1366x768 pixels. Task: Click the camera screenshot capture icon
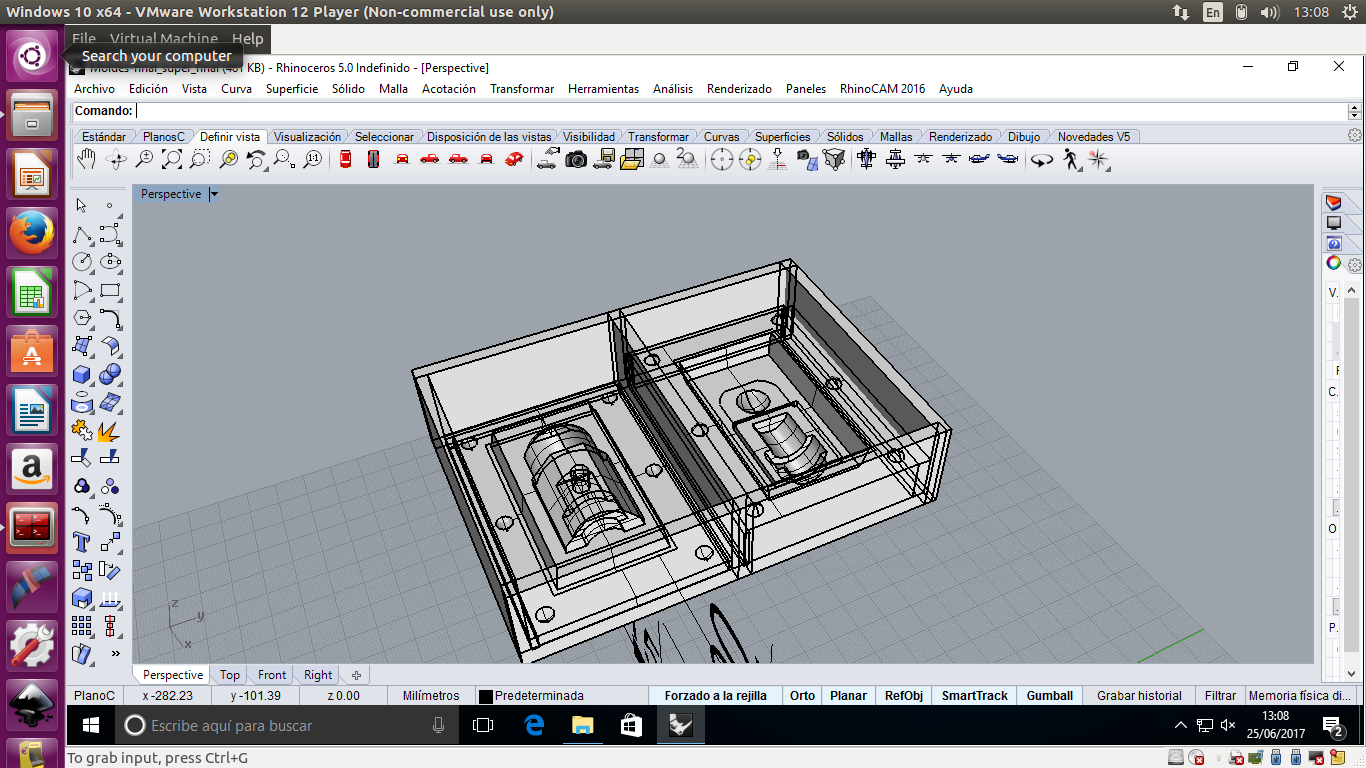576,159
